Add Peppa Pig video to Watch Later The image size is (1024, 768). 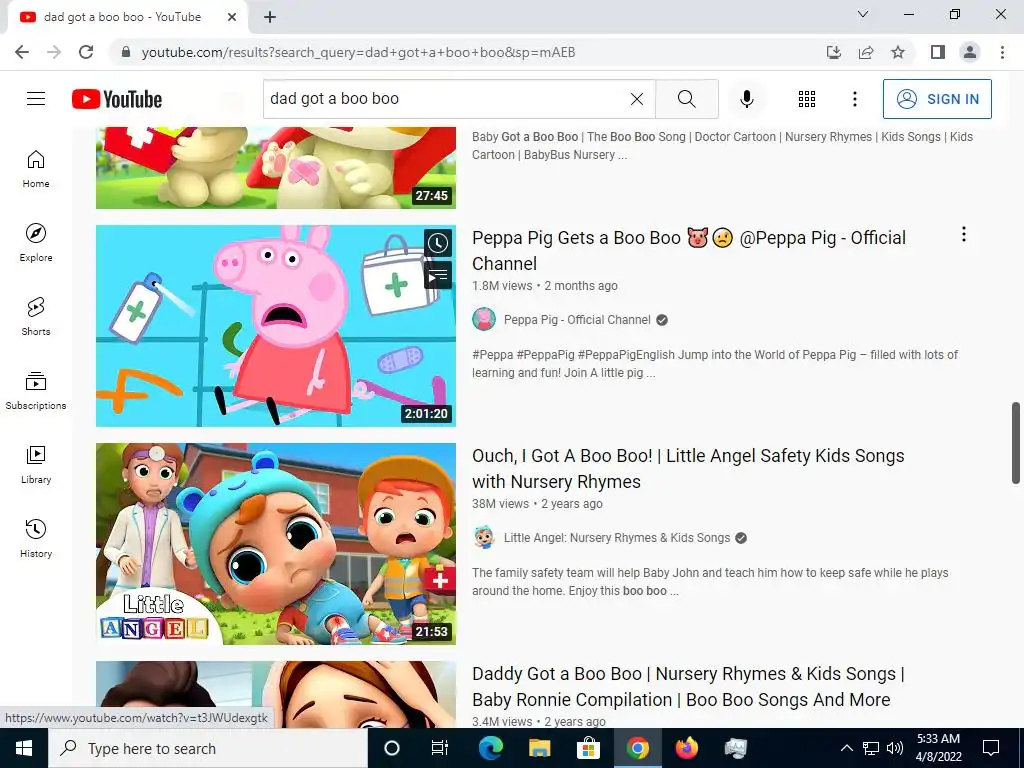438,243
